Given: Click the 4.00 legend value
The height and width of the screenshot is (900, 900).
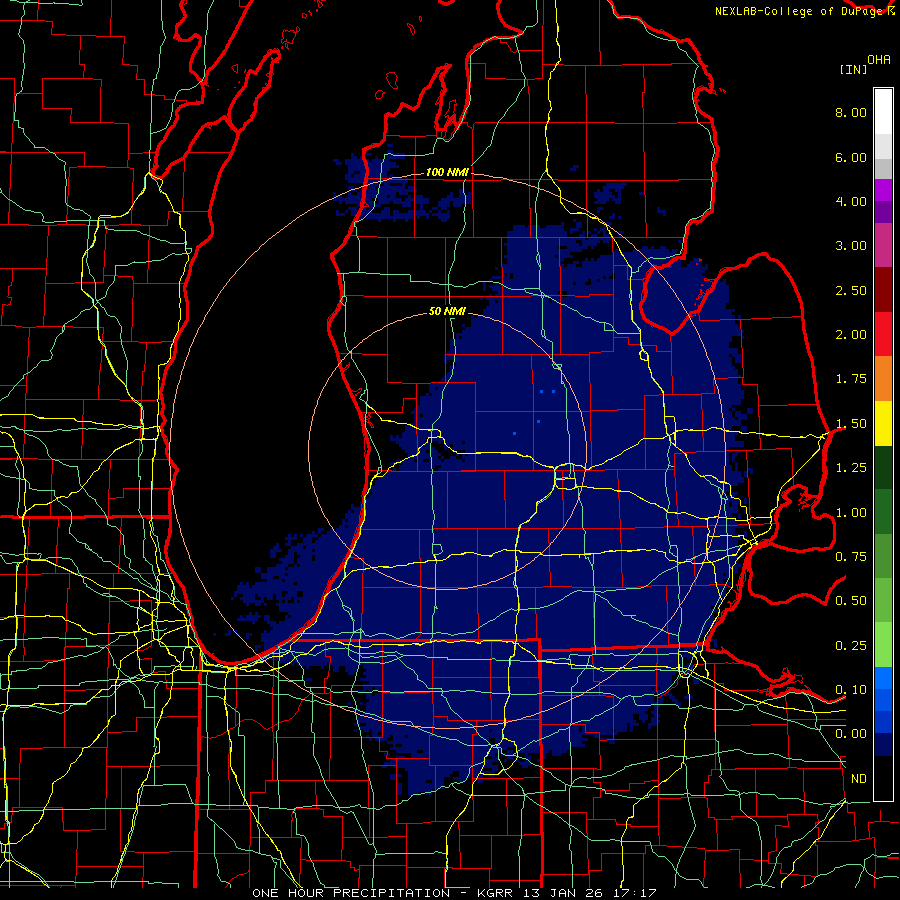Looking at the screenshot, I should pos(851,201).
